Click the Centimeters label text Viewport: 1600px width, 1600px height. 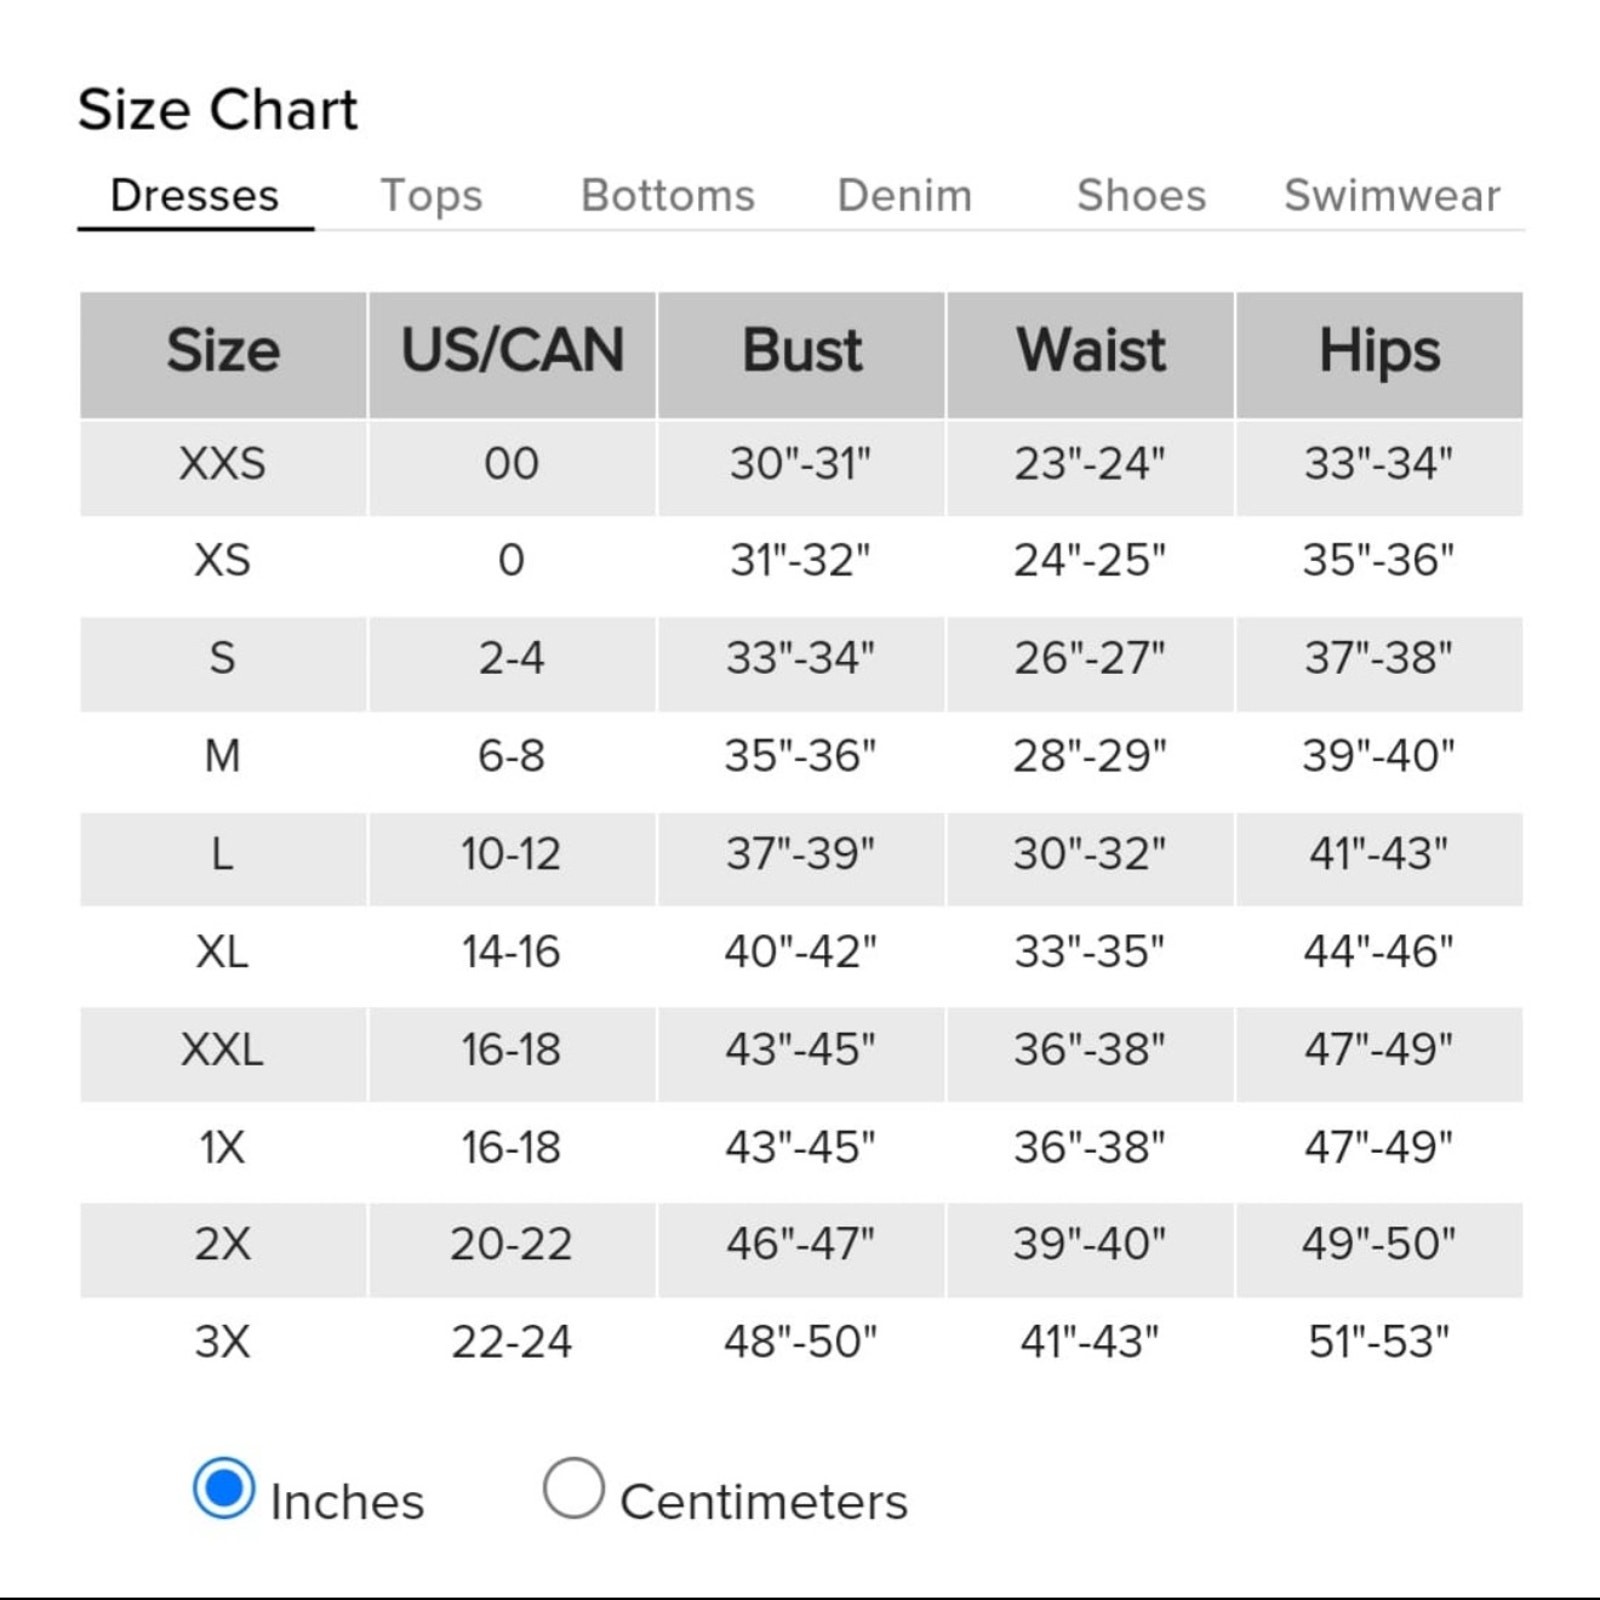click(764, 1502)
